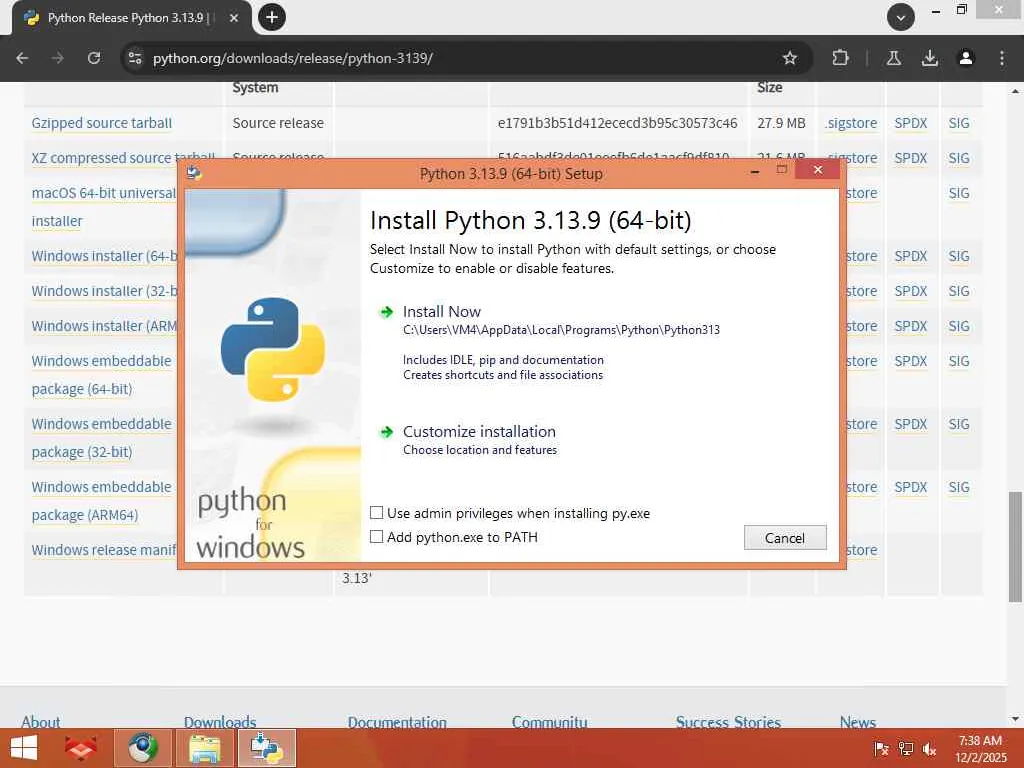Click the browser forward arrow
Viewport: 1024px width, 768px height.
pos(57,58)
